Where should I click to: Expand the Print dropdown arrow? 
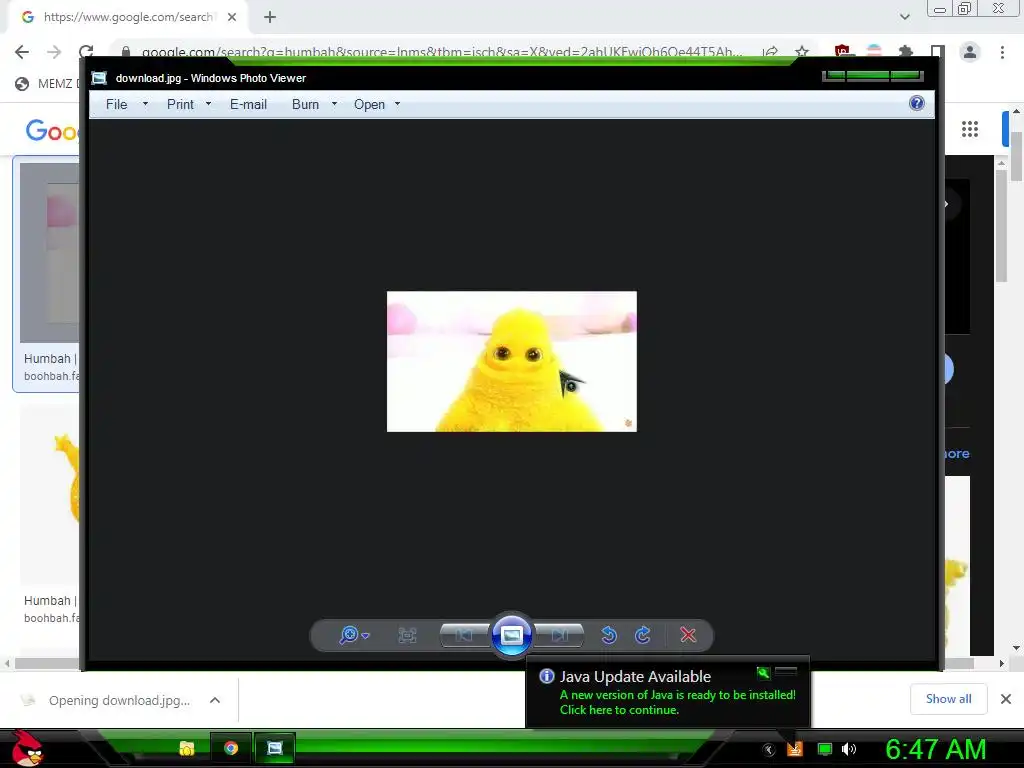click(x=208, y=104)
